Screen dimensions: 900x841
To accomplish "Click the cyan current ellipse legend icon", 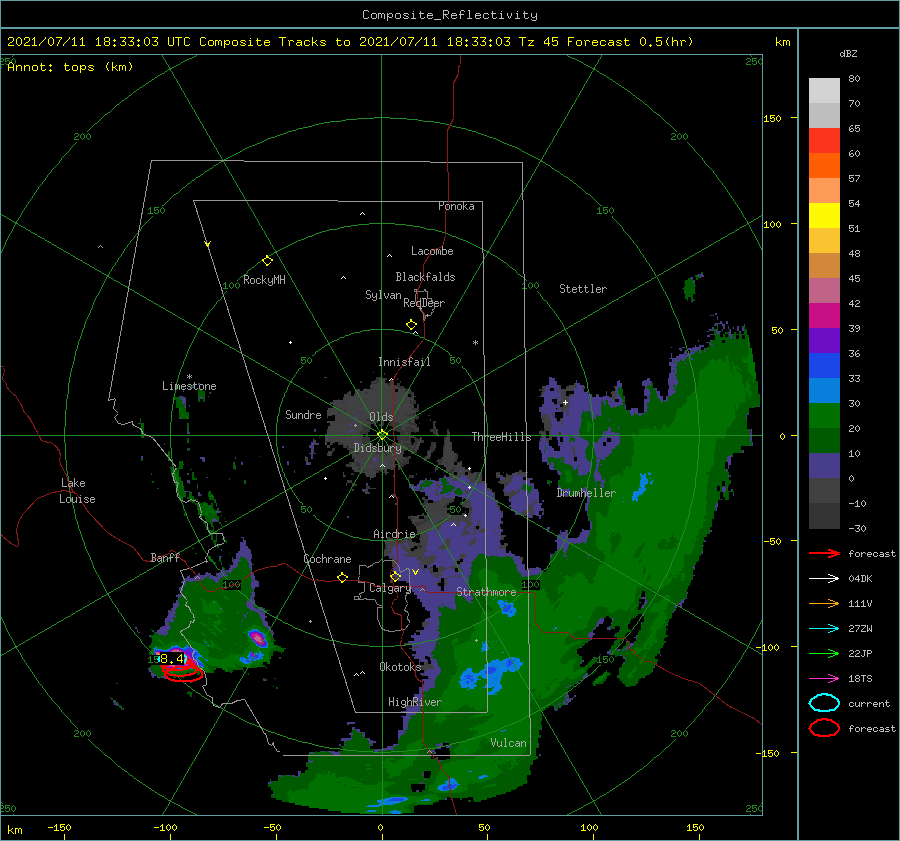I will (824, 703).
